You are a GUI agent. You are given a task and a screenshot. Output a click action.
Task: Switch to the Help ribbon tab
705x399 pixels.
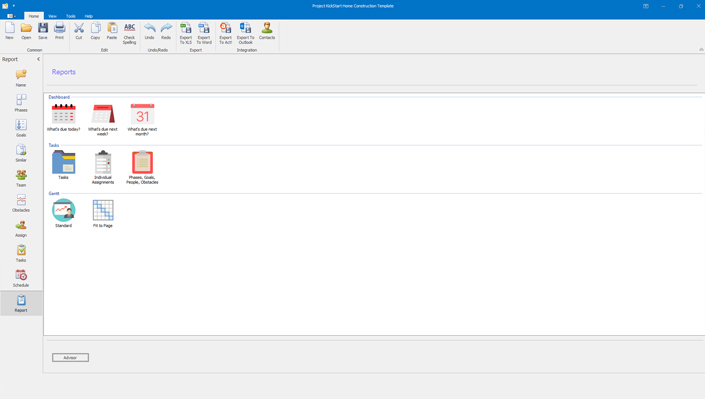pyautogui.click(x=89, y=16)
